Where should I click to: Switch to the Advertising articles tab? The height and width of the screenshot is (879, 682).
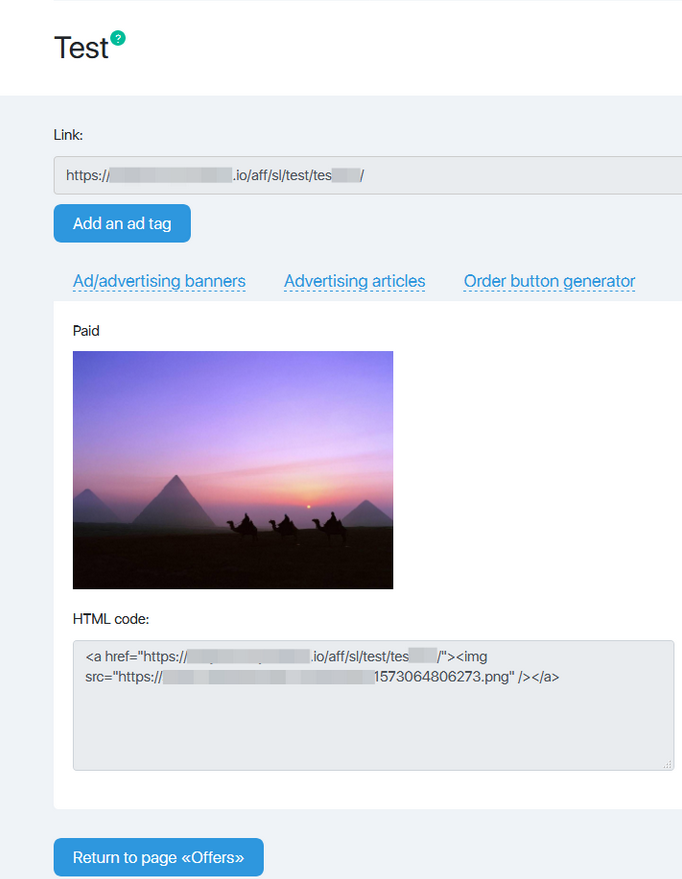click(x=354, y=281)
